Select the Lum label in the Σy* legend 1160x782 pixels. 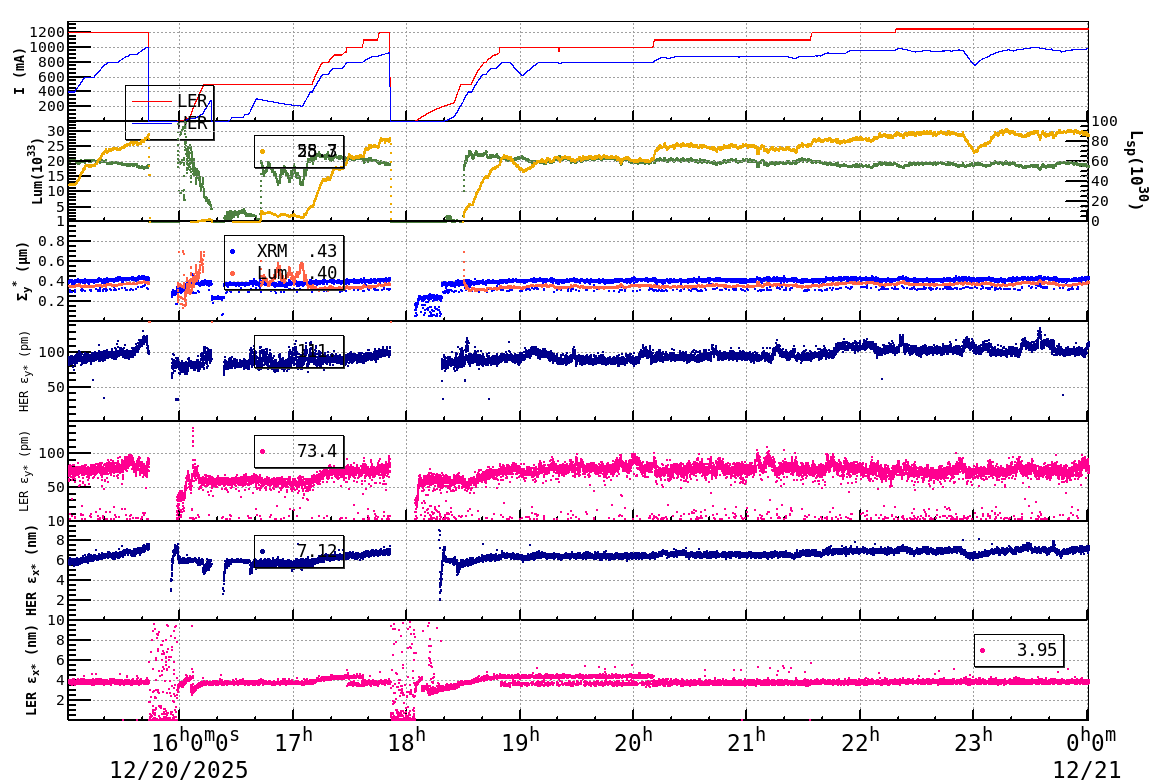(x=272, y=273)
